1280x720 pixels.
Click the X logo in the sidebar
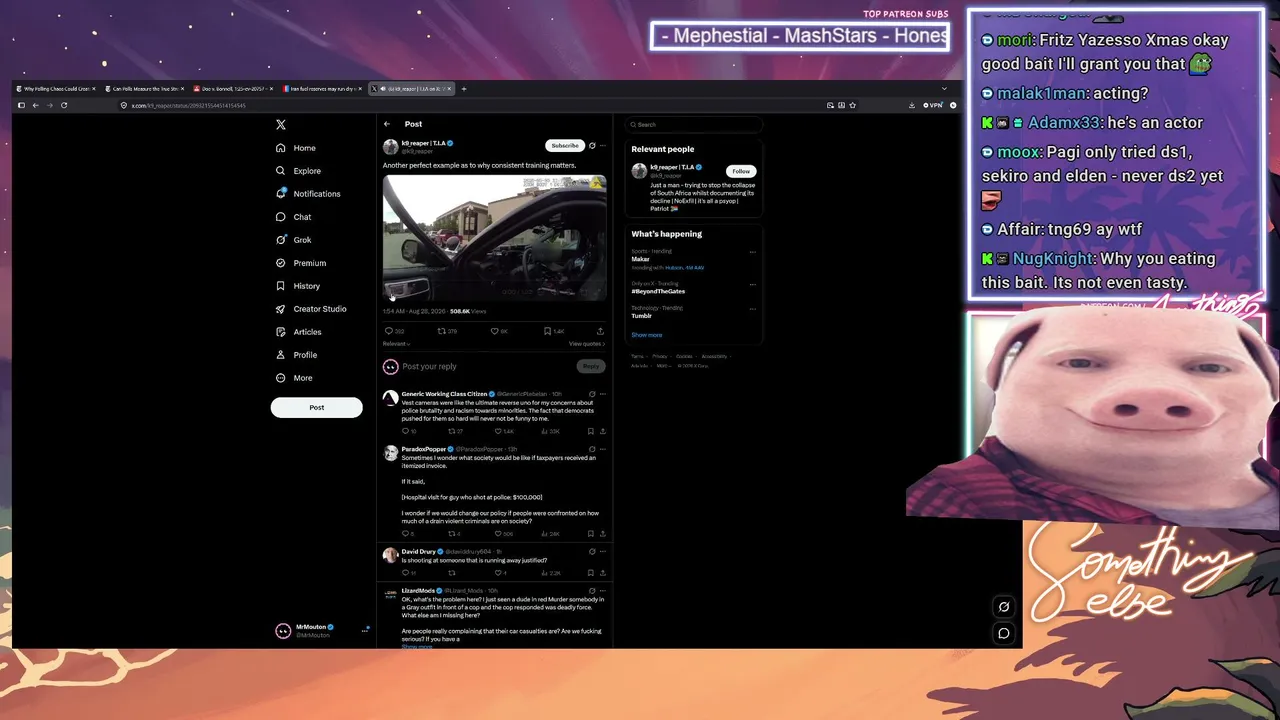(281, 125)
